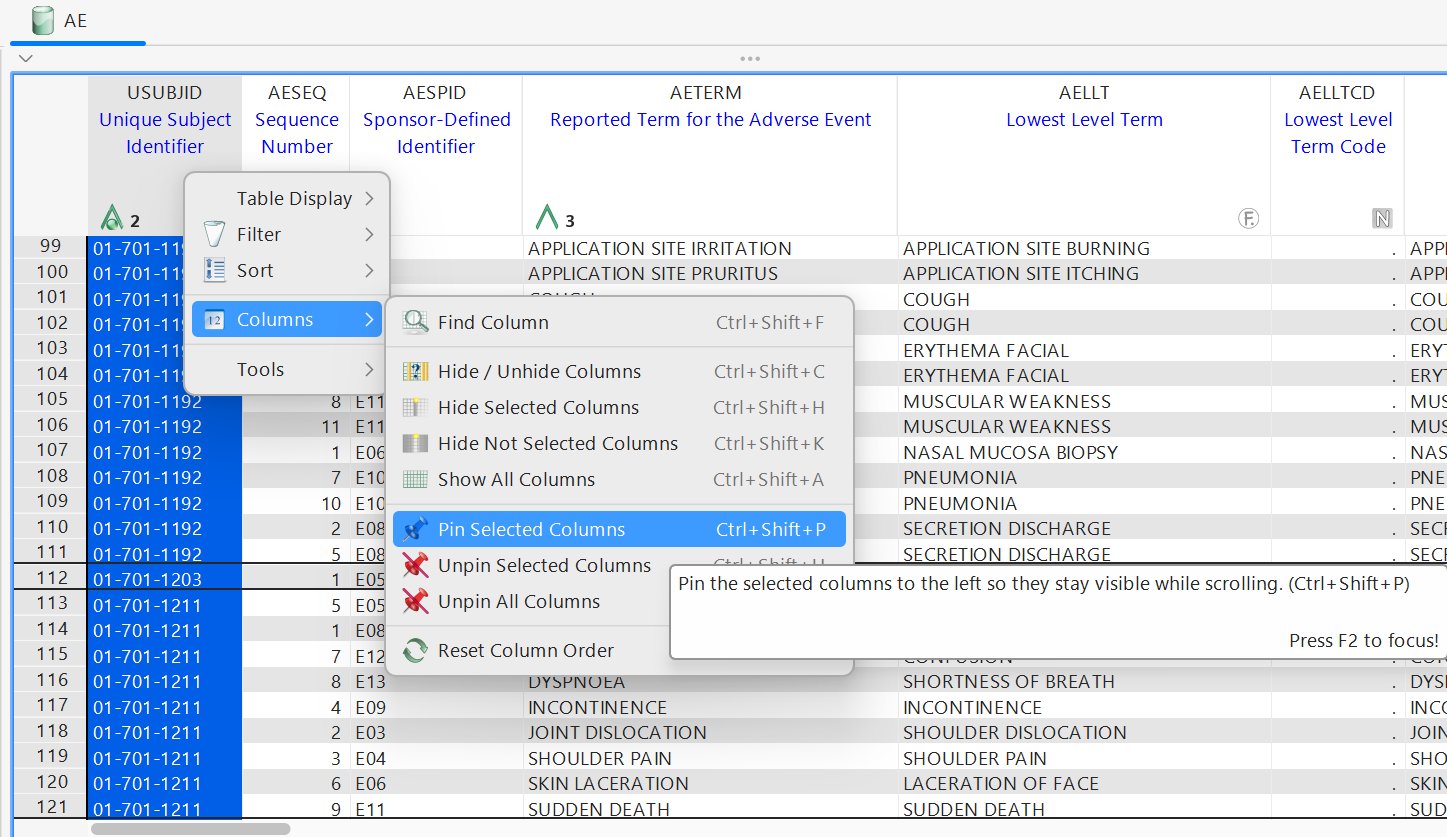Viewport: 1447px width, 837px height.
Task: Select Reset Column Order entry
Action: pos(531,651)
